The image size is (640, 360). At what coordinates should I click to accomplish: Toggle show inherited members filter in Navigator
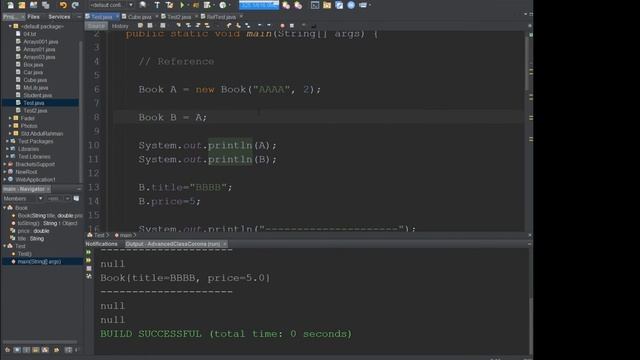click(8, 350)
